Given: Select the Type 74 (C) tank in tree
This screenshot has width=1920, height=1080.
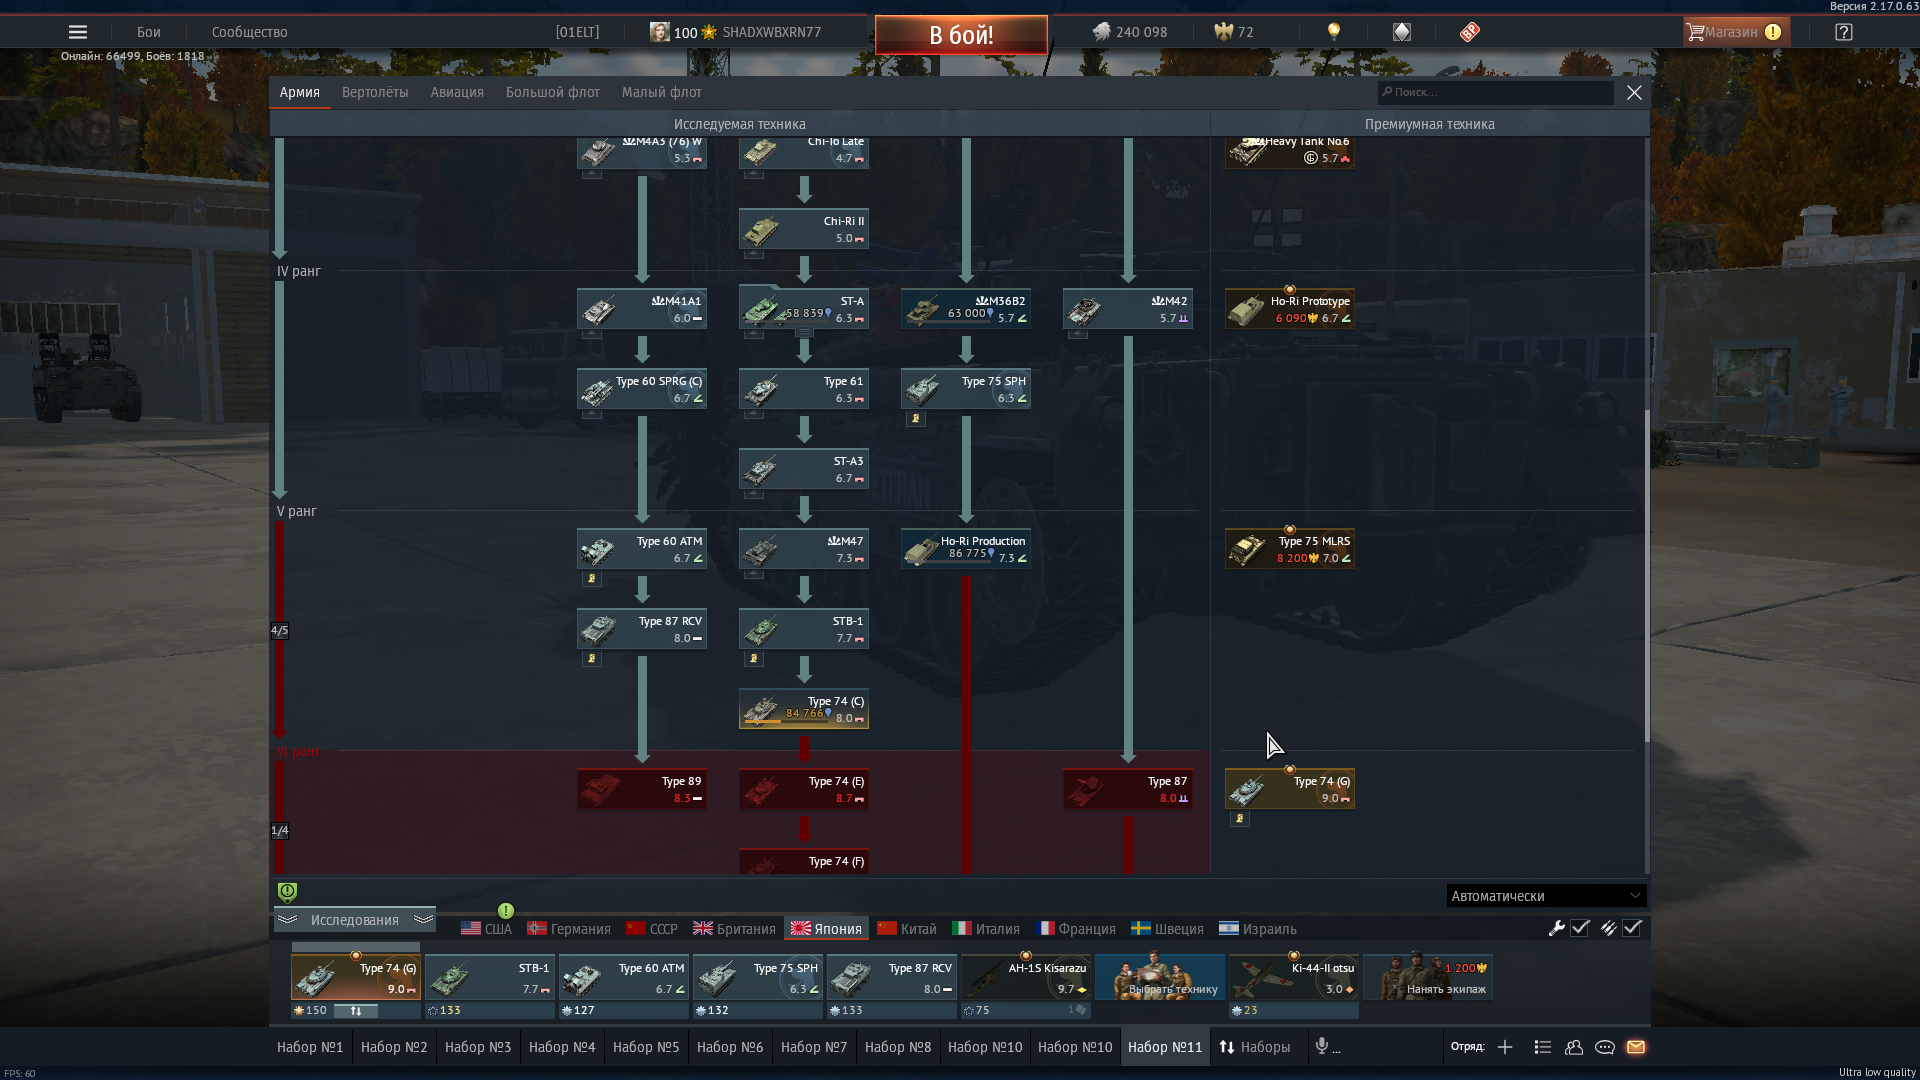Looking at the screenshot, I should 804,709.
